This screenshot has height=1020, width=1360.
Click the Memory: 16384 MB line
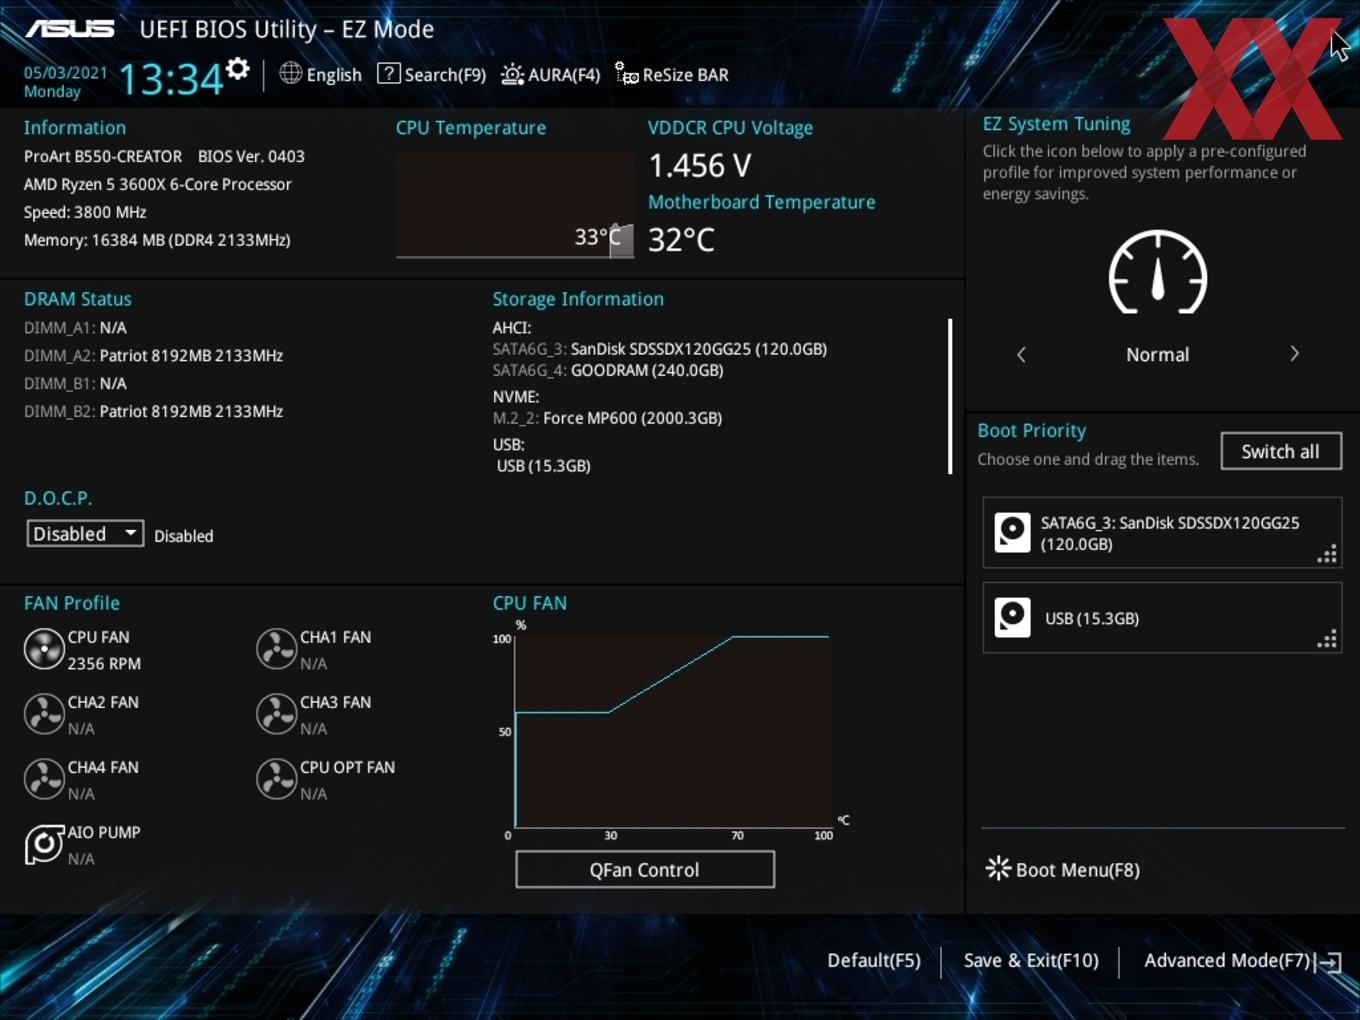point(157,240)
